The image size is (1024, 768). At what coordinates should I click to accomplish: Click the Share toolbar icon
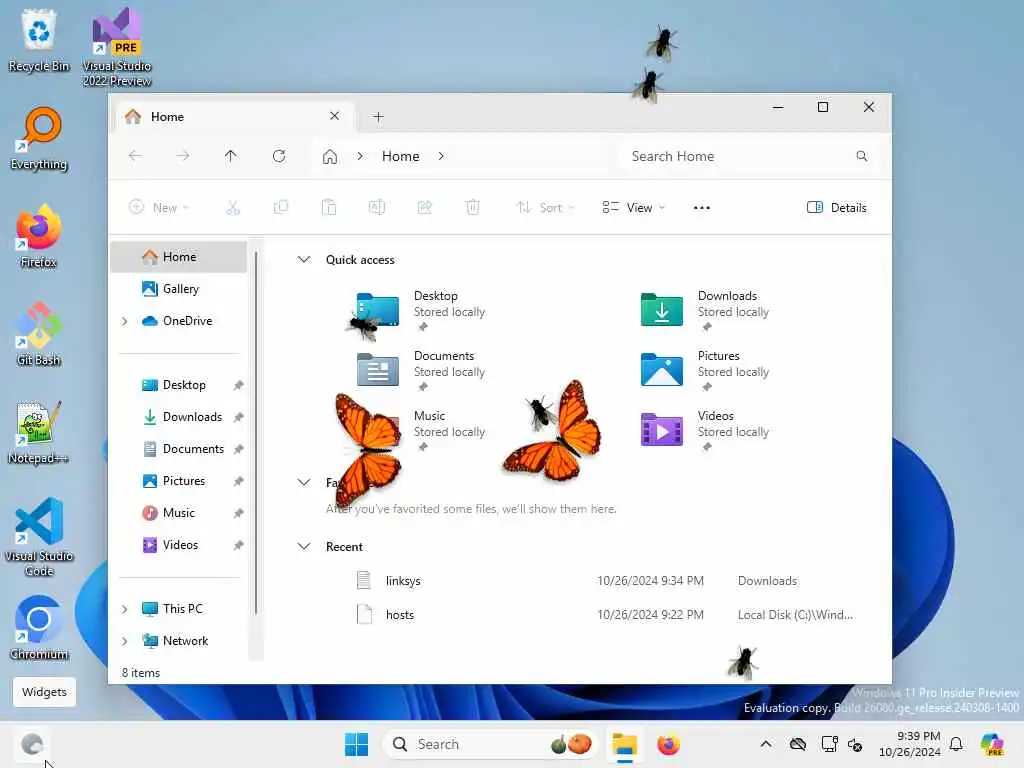point(424,208)
